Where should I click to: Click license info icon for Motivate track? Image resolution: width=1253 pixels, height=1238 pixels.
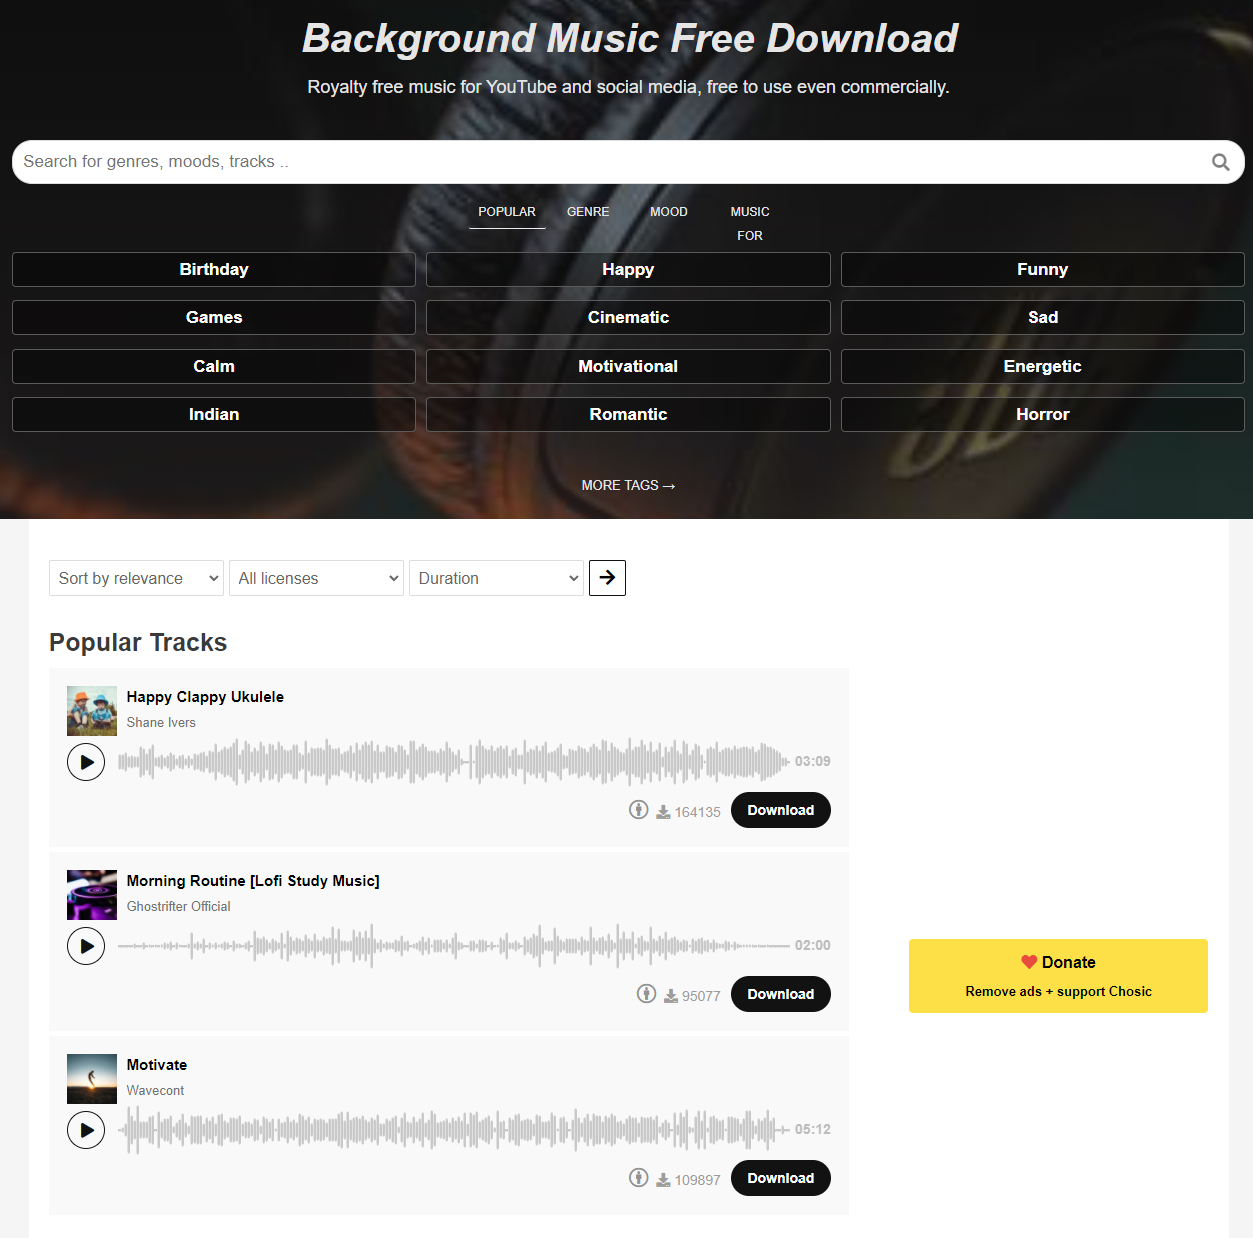click(638, 1178)
